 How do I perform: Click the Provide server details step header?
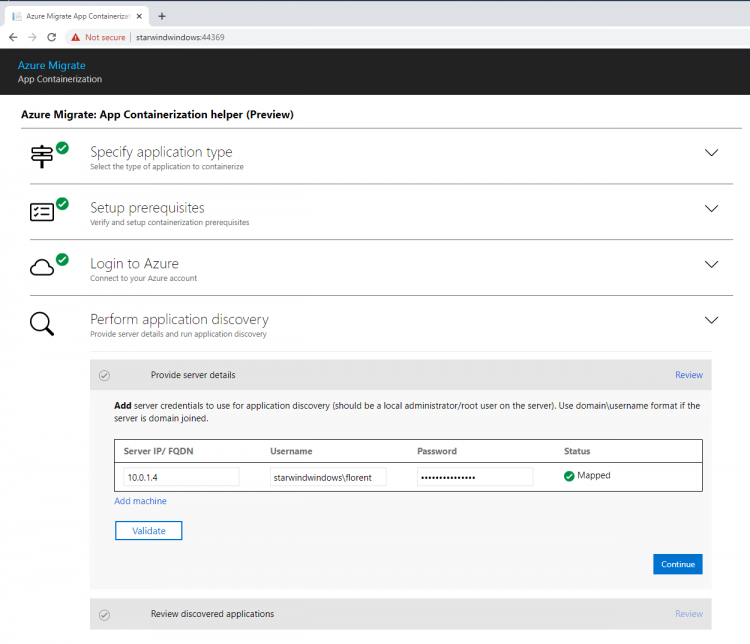pos(400,375)
